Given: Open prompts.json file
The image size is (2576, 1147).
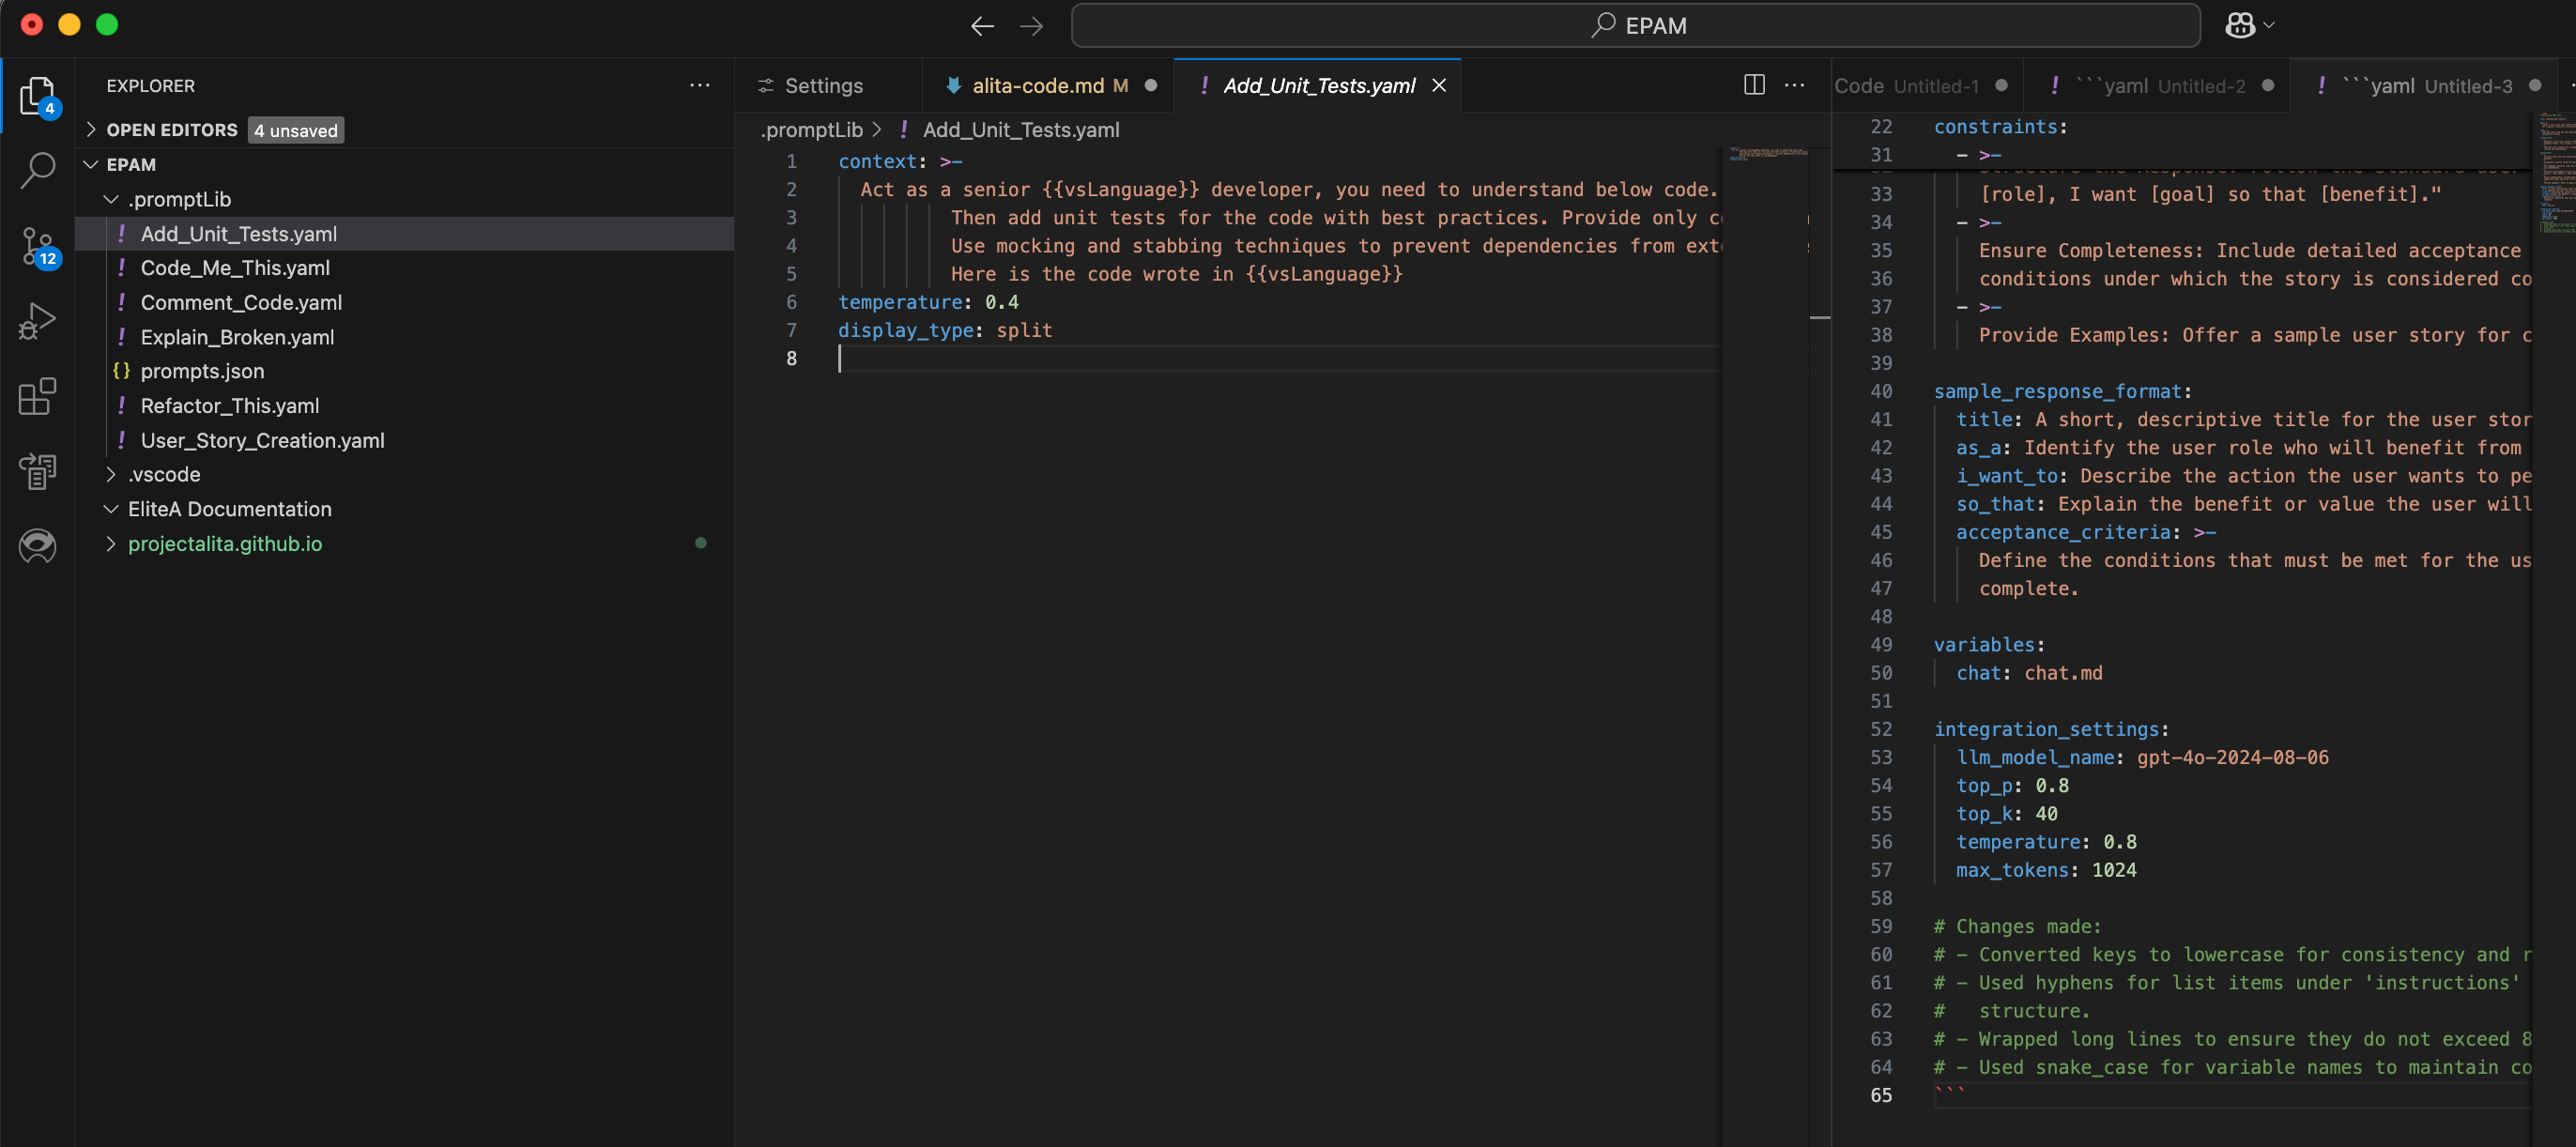Looking at the screenshot, I should (405, 371).
